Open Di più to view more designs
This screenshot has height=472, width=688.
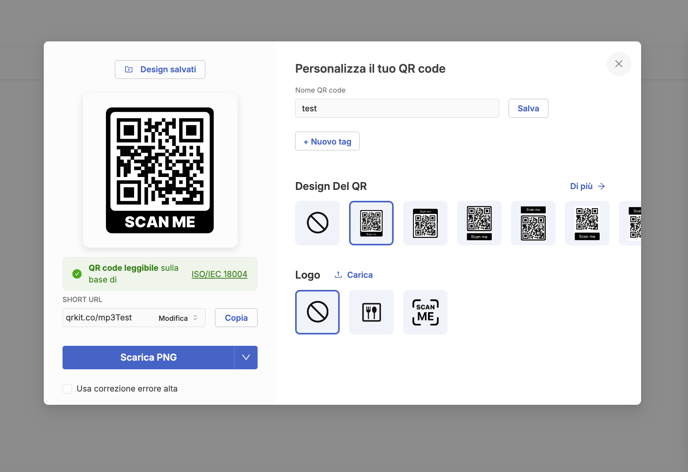point(588,186)
